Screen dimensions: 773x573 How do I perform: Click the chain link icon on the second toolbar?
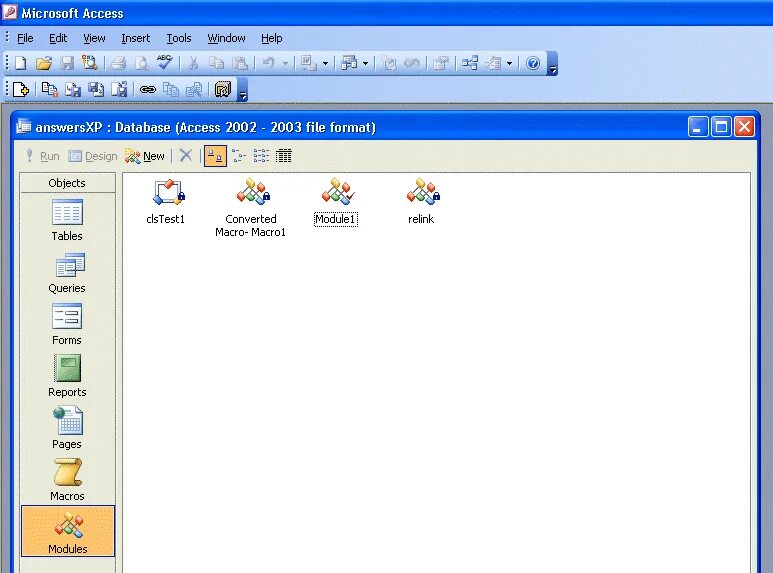147,90
